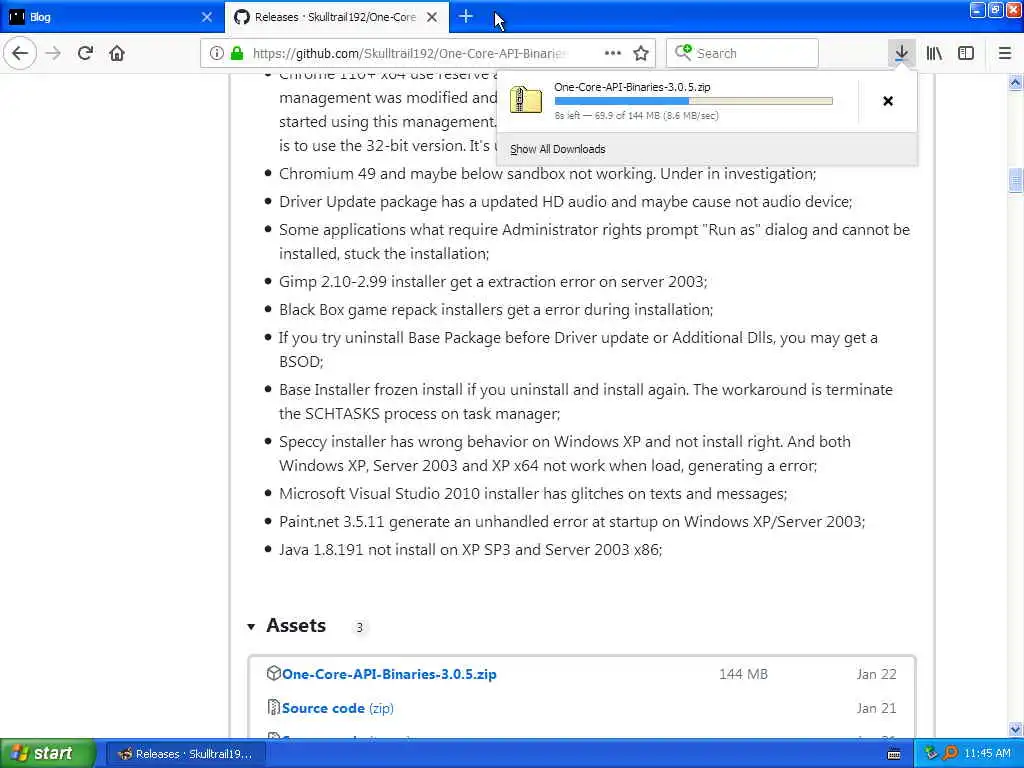Click the green secure connection padlock
Viewport: 1024px width, 768px height.
pos(236,53)
